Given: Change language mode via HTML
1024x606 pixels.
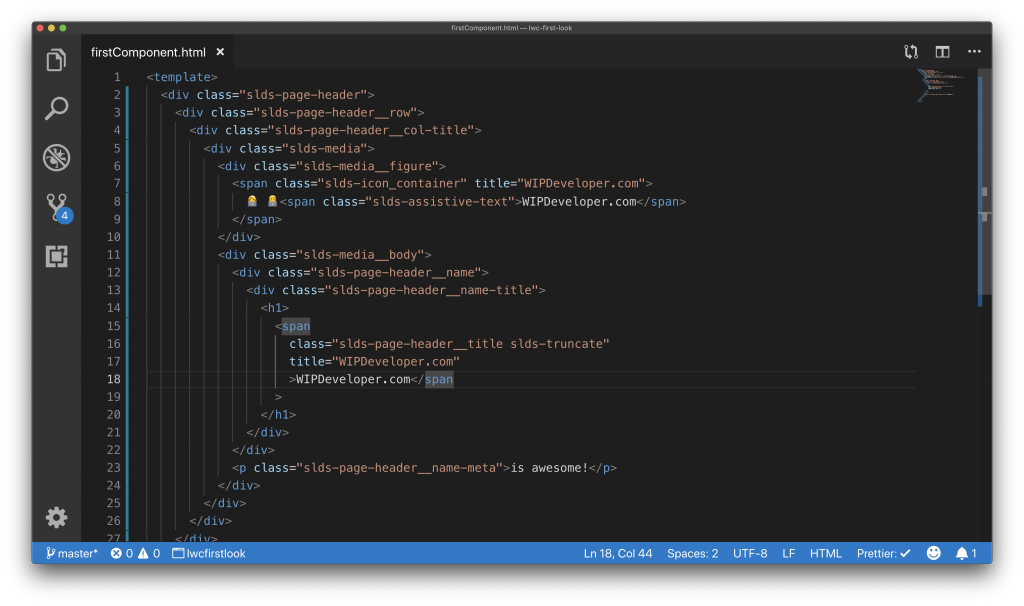Looking at the screenshot, I should (825, 553).
